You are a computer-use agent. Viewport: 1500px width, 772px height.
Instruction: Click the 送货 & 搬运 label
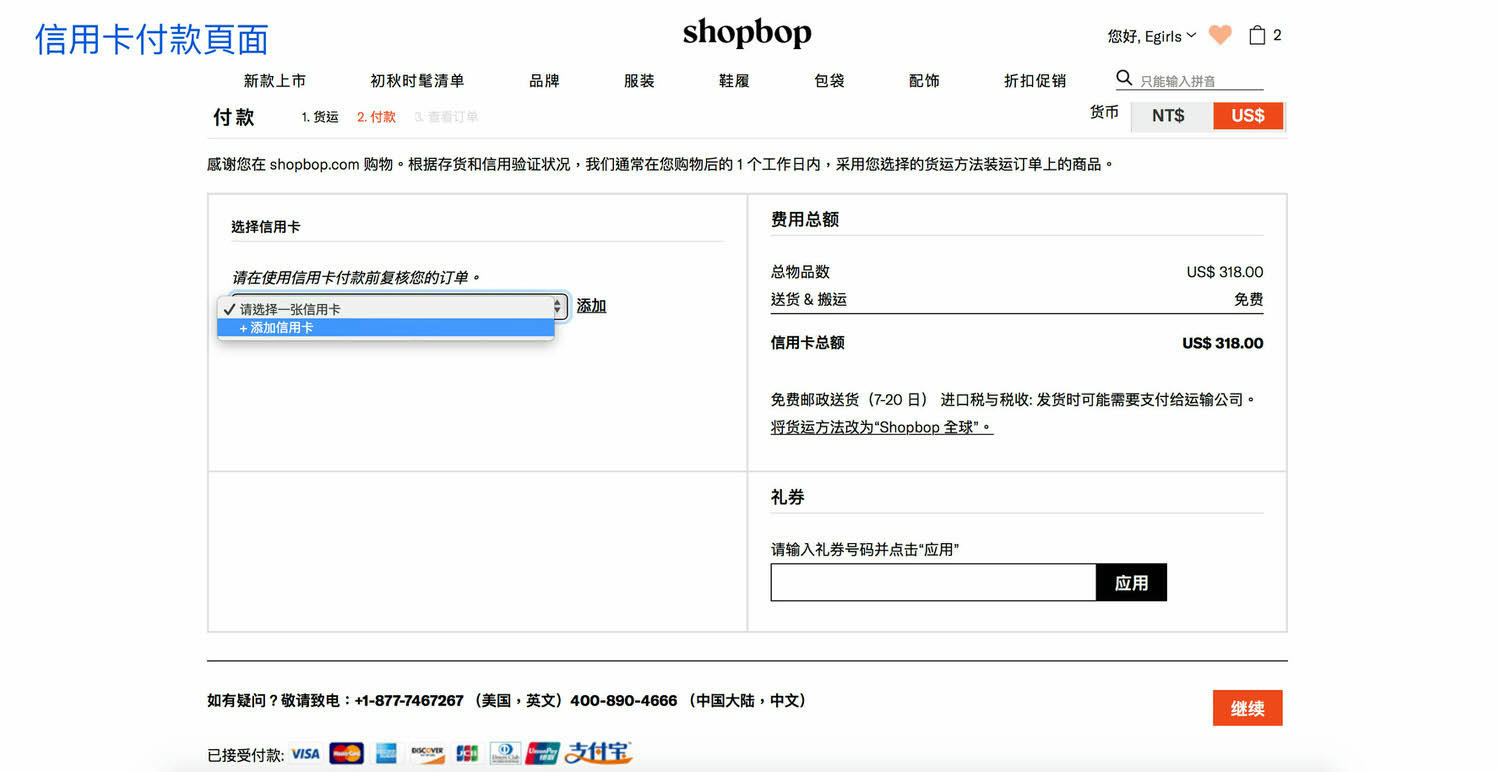(x=809, y=299)
